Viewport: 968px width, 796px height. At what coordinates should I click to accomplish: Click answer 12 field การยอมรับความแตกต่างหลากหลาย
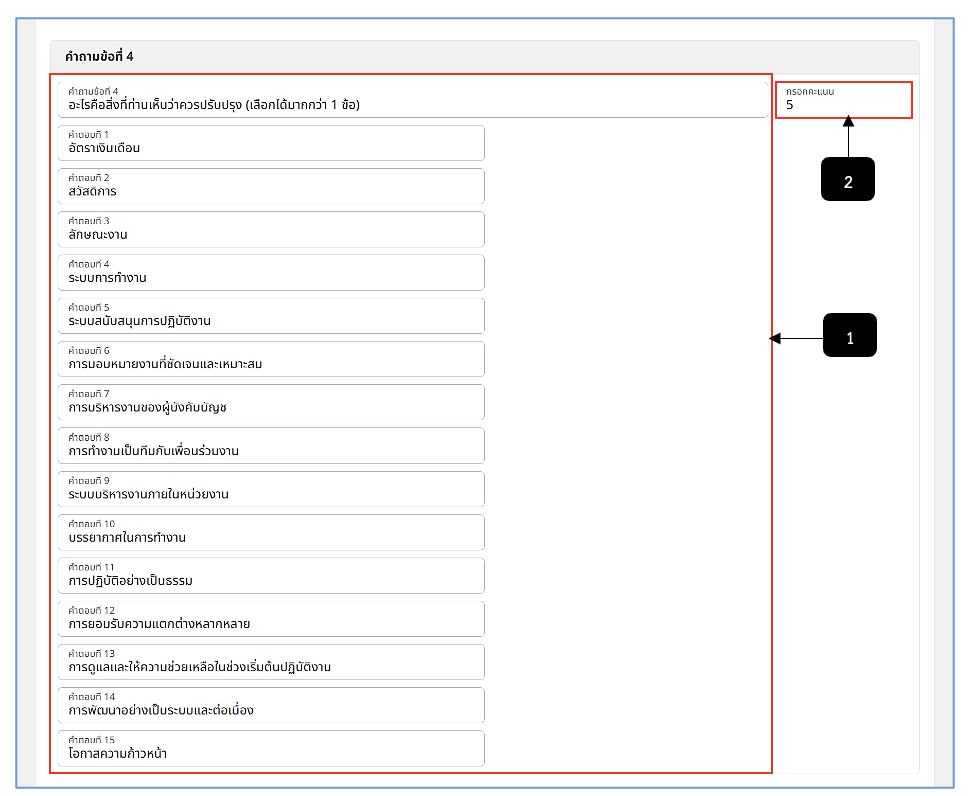[271, 618]
